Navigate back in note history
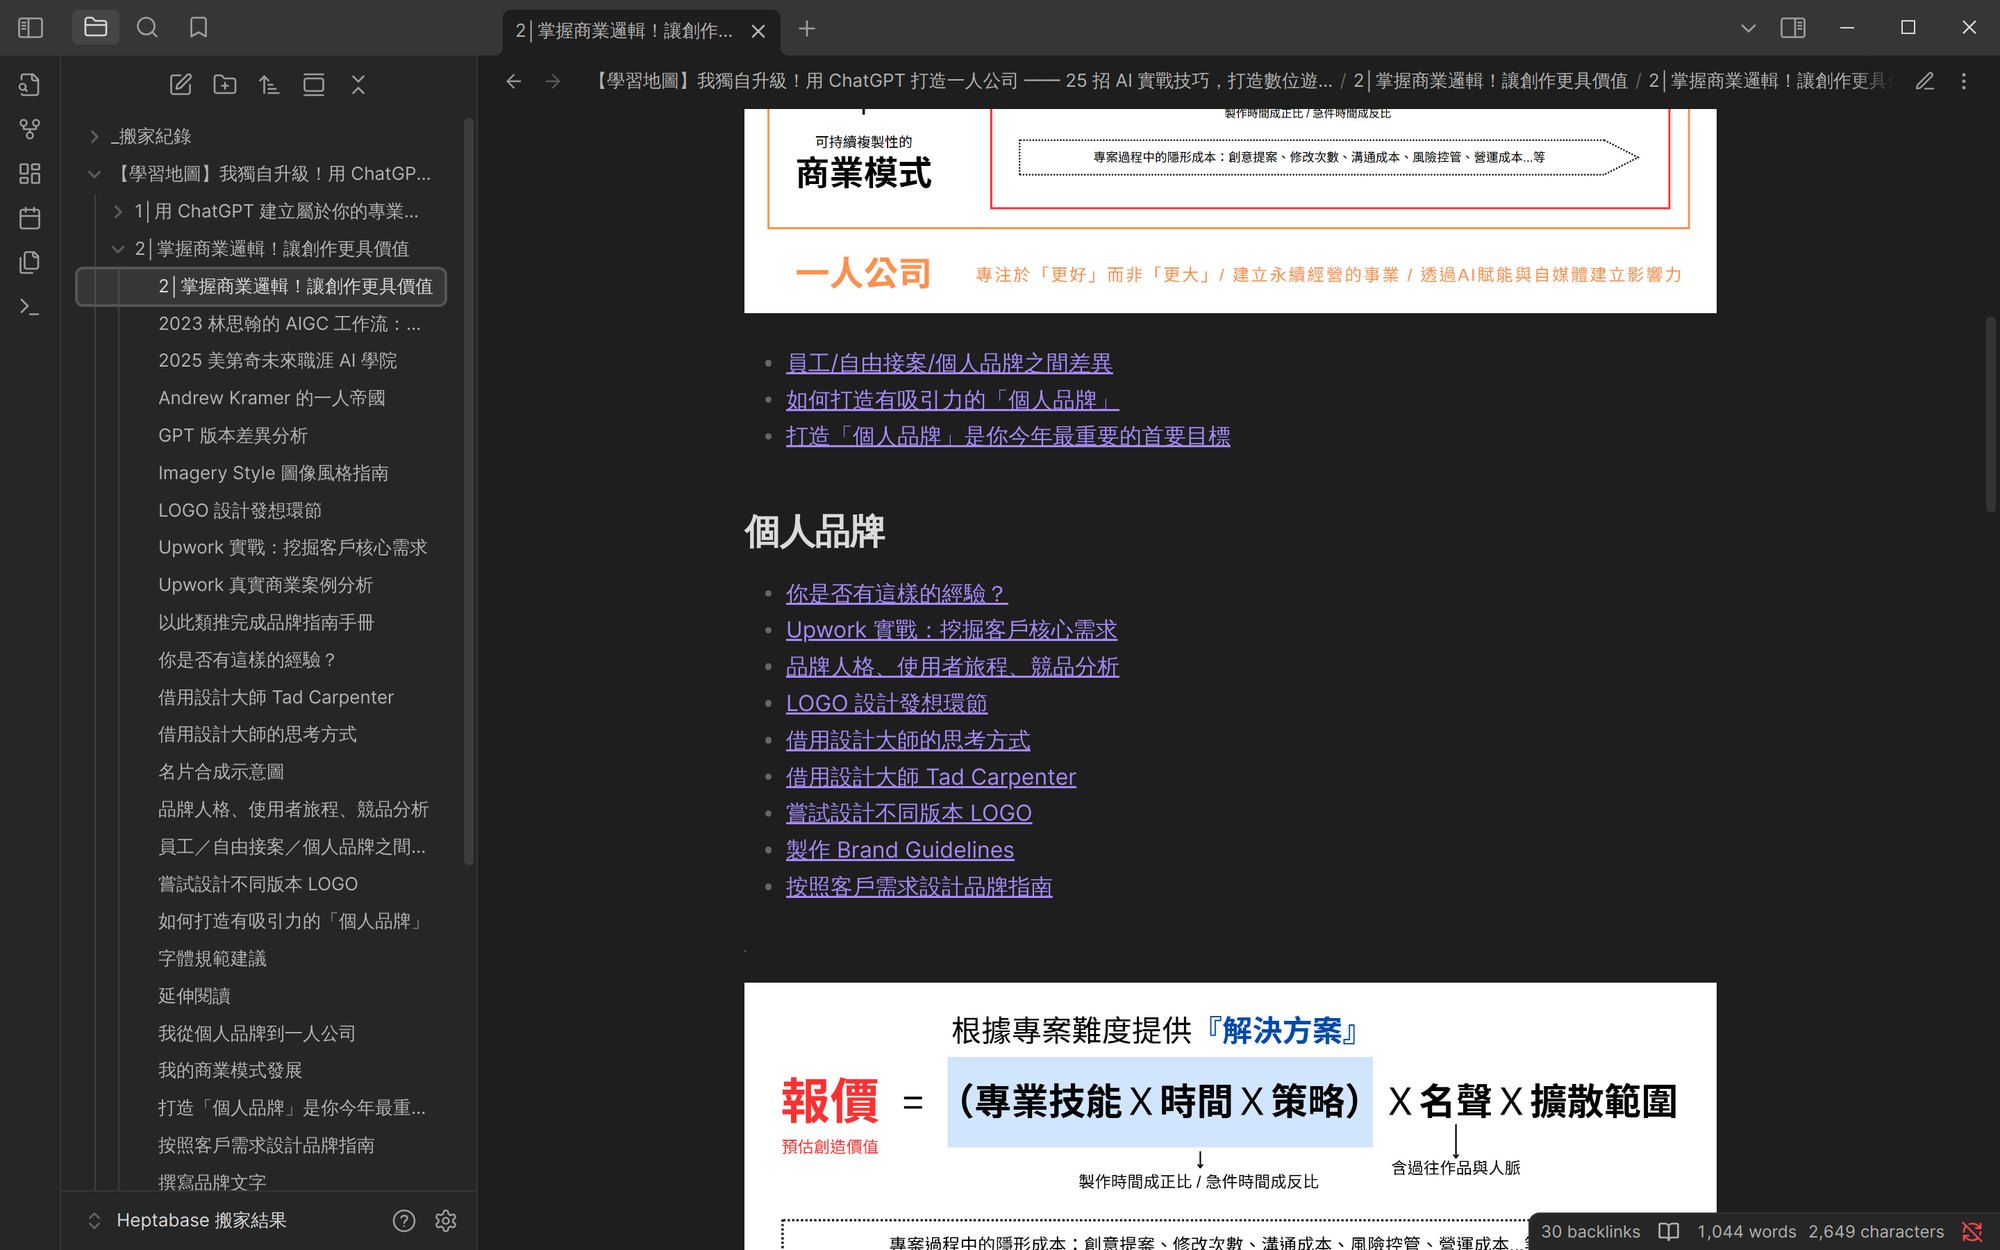The width and height of the screenshot is (2000, 1250). [514, 81]
